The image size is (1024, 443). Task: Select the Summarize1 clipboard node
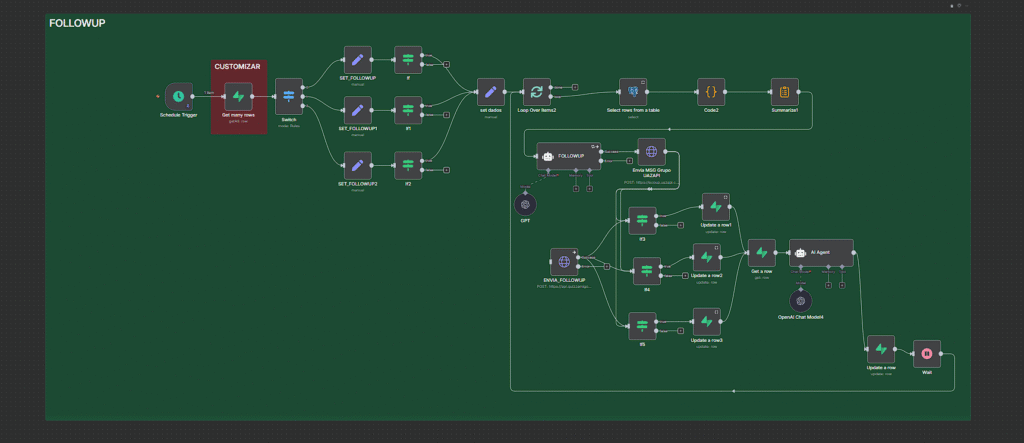[x=784, y=92]
